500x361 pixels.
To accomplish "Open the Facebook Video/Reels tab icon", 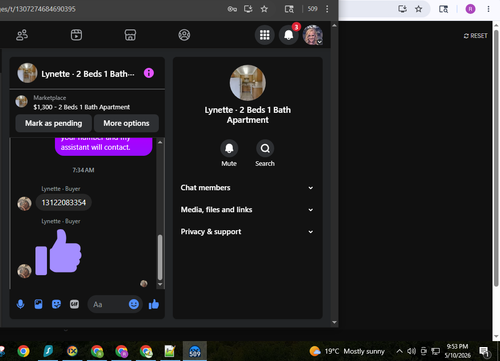I will [76, 35].
